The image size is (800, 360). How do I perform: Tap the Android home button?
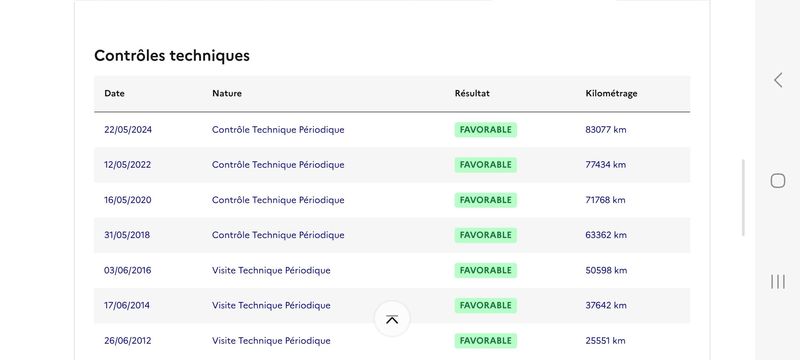[778, 181]
